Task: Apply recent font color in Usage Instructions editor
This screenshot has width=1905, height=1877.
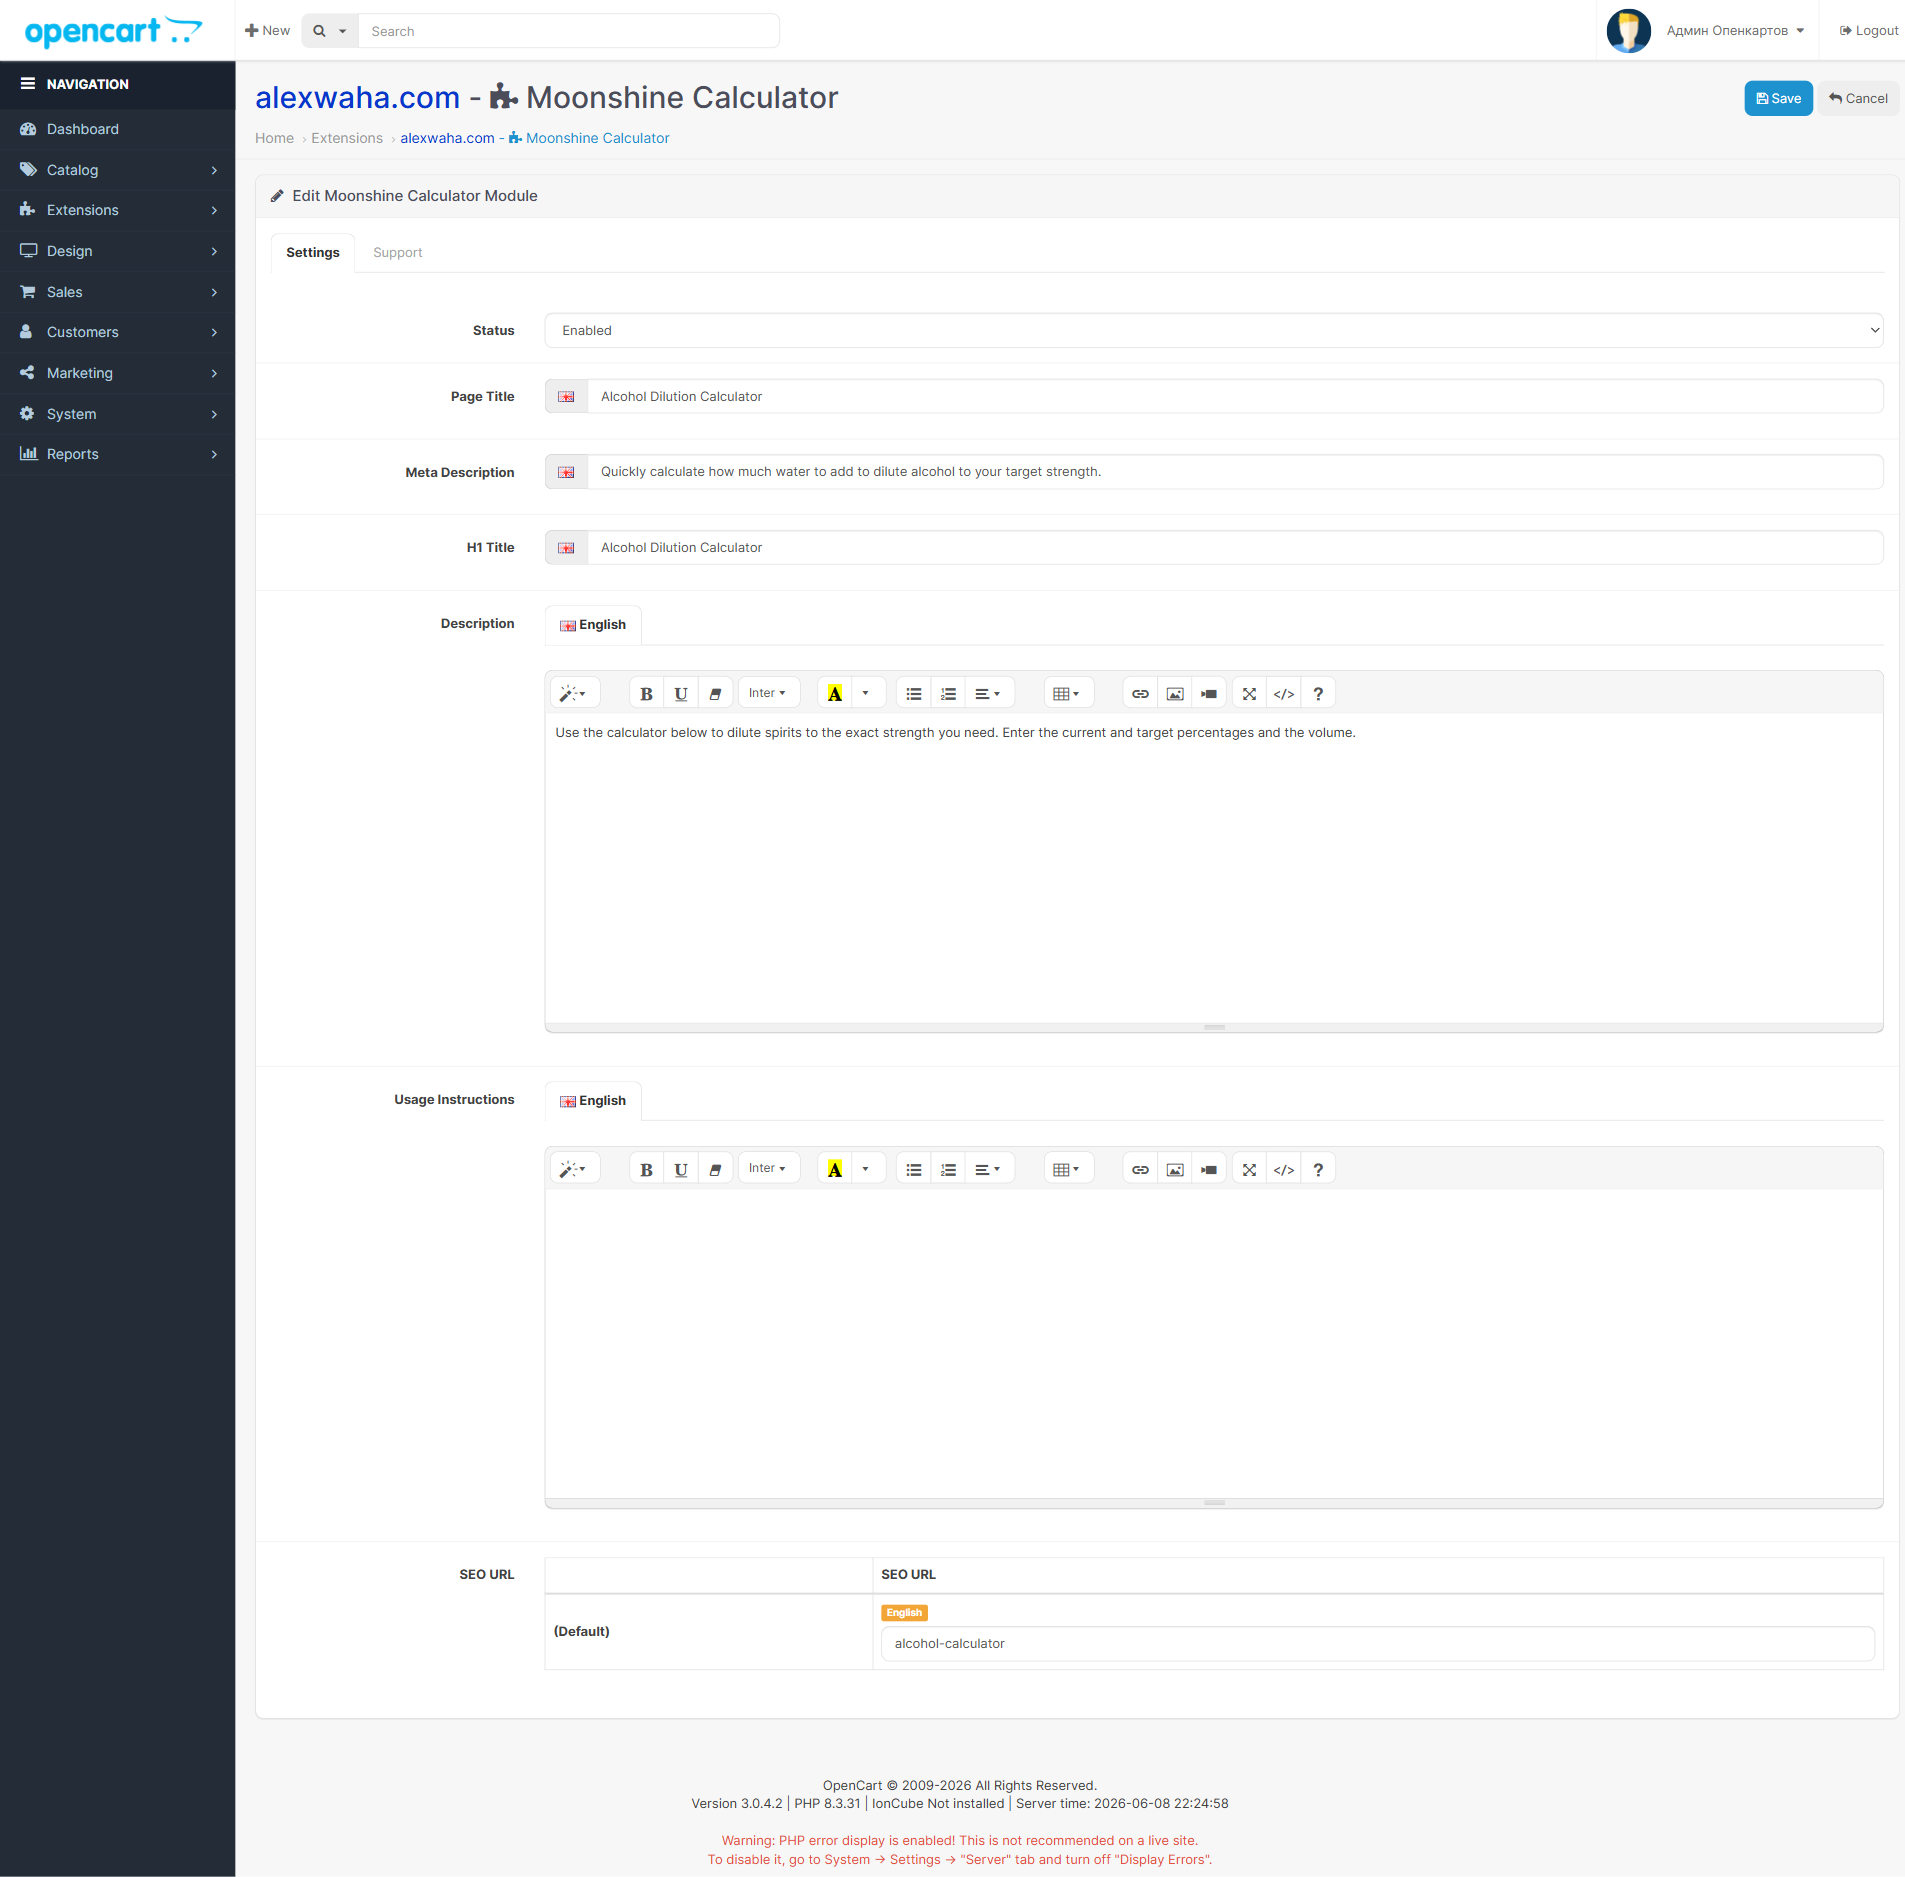Action: click(x=835, y=1169)
